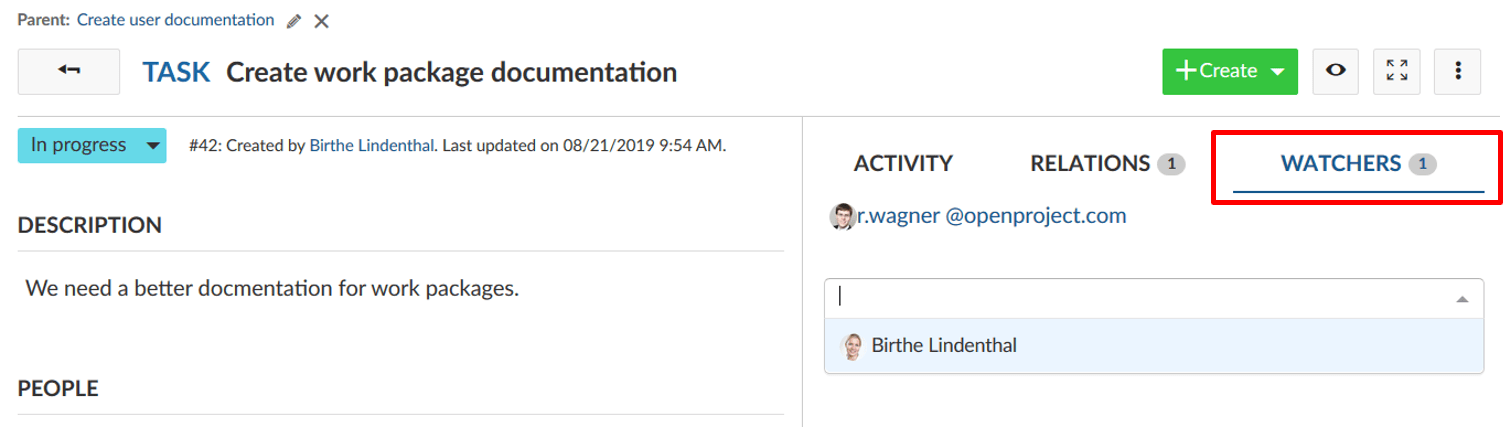The width and height of the screenshot is (1503, 427).
Task: Click the back arrow button
Action: 69,71
